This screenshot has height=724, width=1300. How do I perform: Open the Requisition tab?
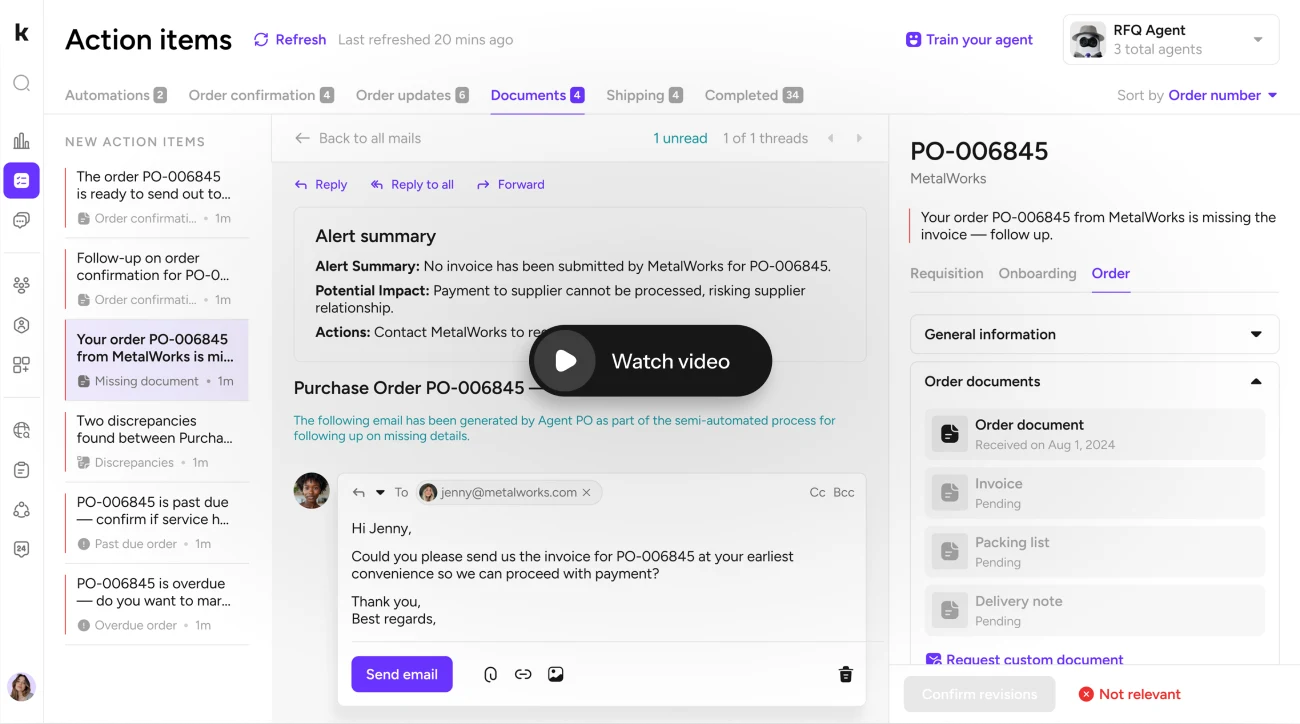[946, 273]
